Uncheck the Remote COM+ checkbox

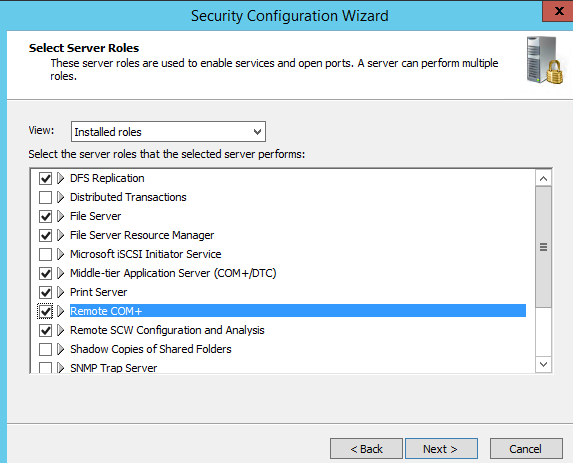tap(45, 311)
